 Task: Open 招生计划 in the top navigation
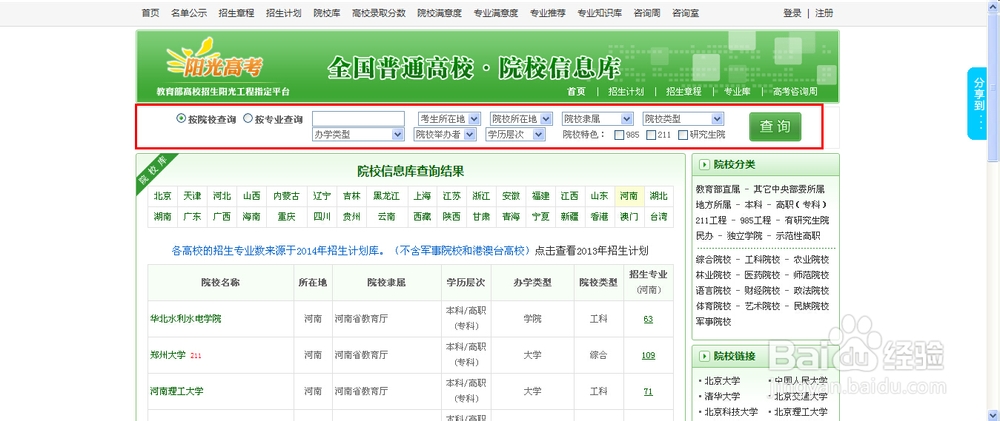coord(284,13)
